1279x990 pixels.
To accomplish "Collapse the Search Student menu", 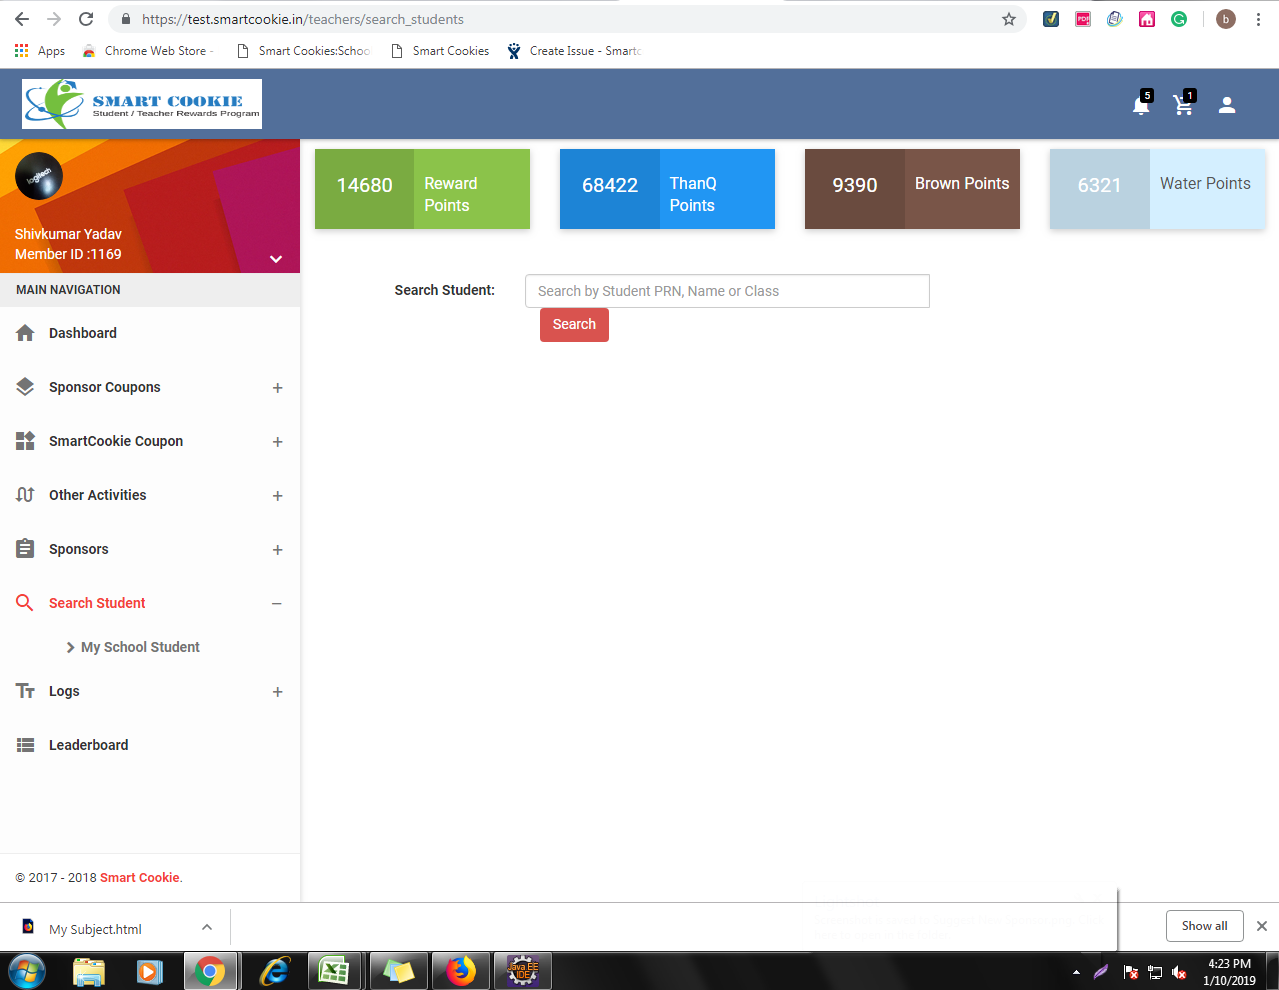I will coord(277,604).
